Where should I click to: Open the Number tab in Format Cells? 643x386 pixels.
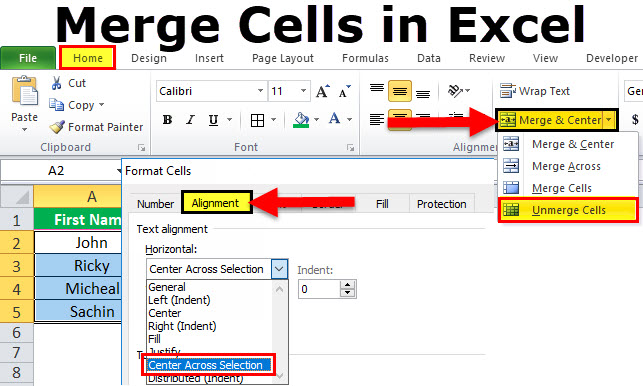[155, 204]
